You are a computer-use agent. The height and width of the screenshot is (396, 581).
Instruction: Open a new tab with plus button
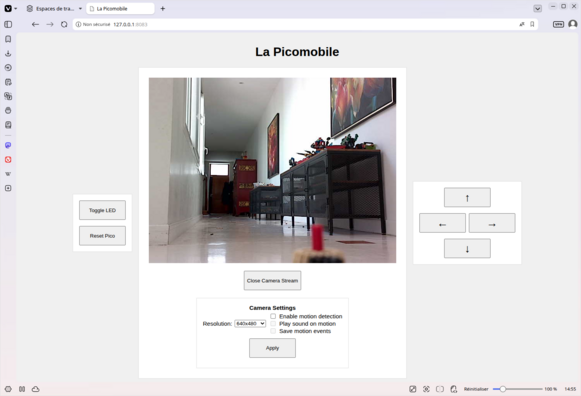tap(163, 9)
